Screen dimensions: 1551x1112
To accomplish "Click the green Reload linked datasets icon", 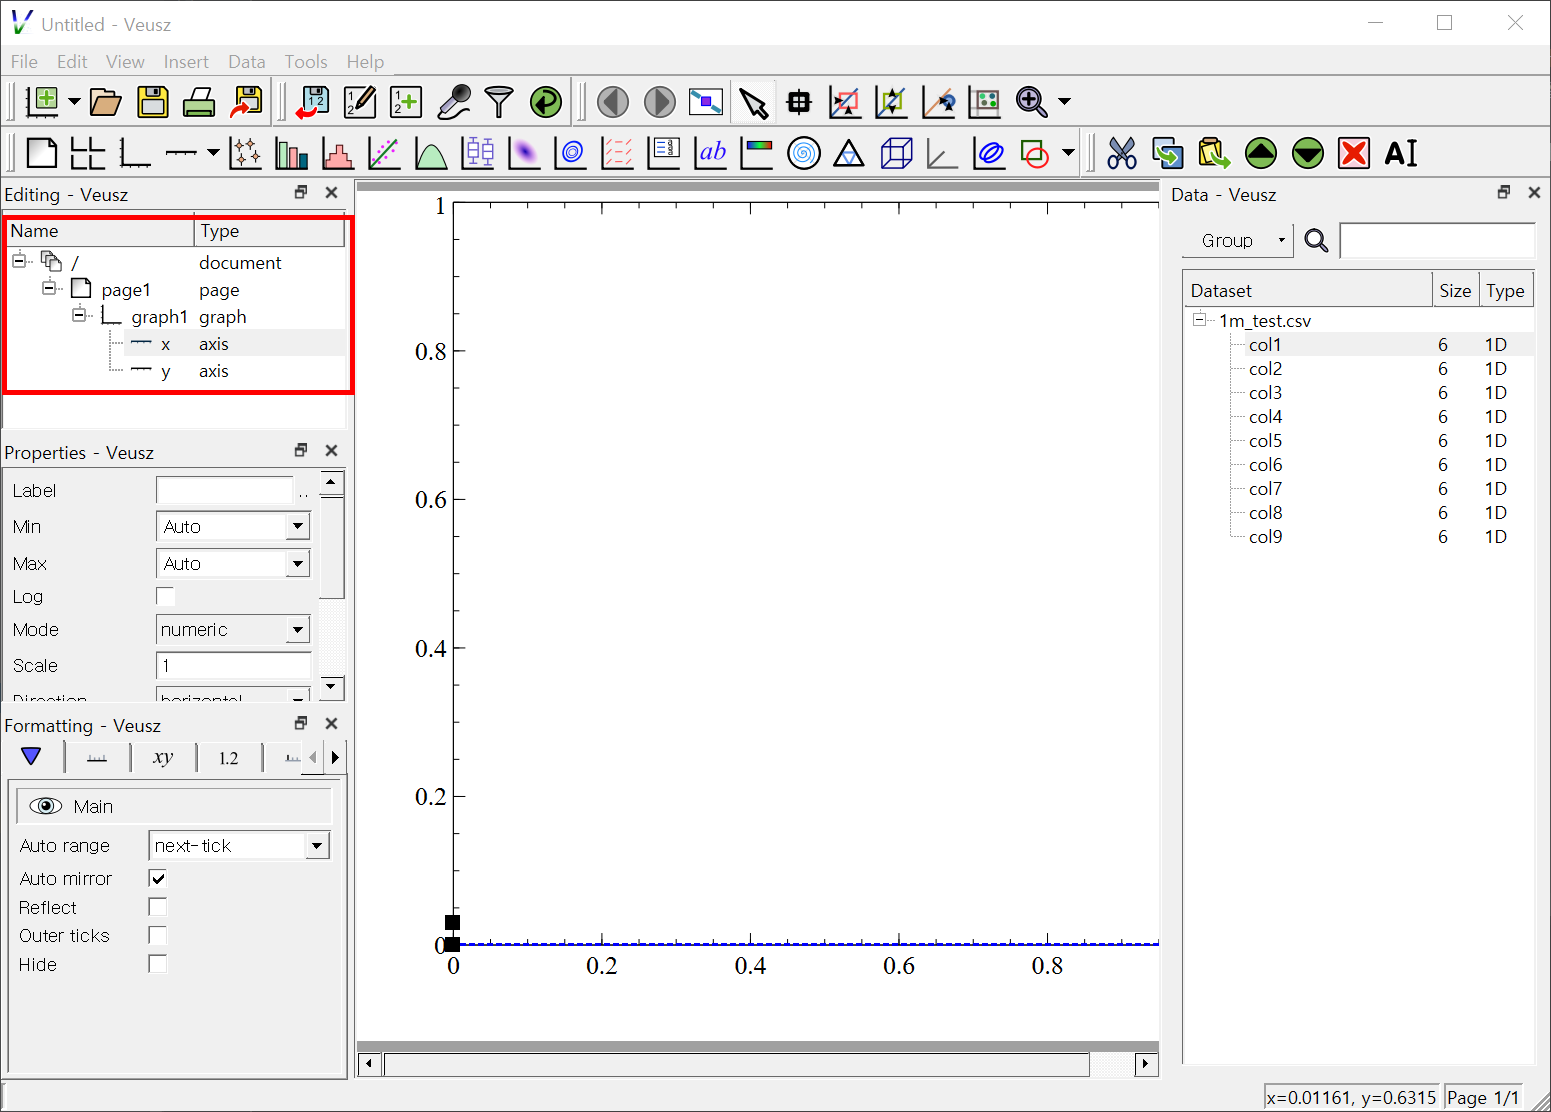I will tap(546, 101).
